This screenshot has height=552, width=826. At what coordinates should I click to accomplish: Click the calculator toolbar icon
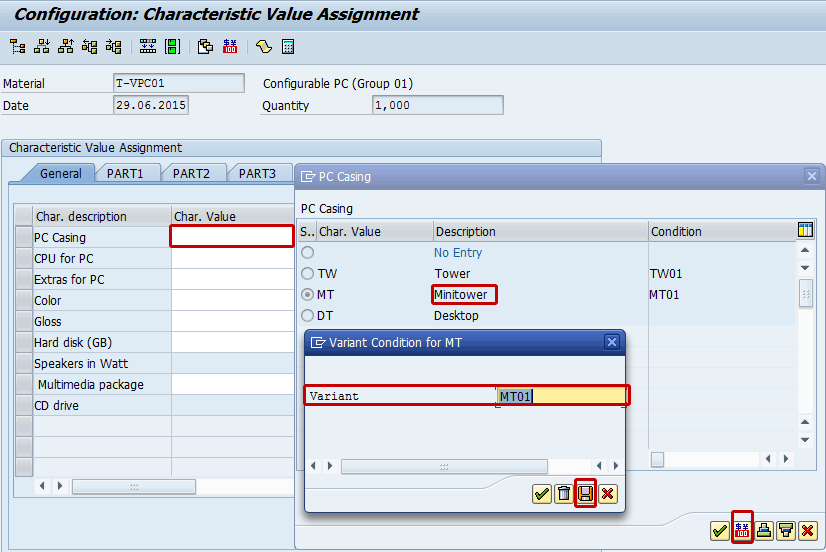[288, 47]
